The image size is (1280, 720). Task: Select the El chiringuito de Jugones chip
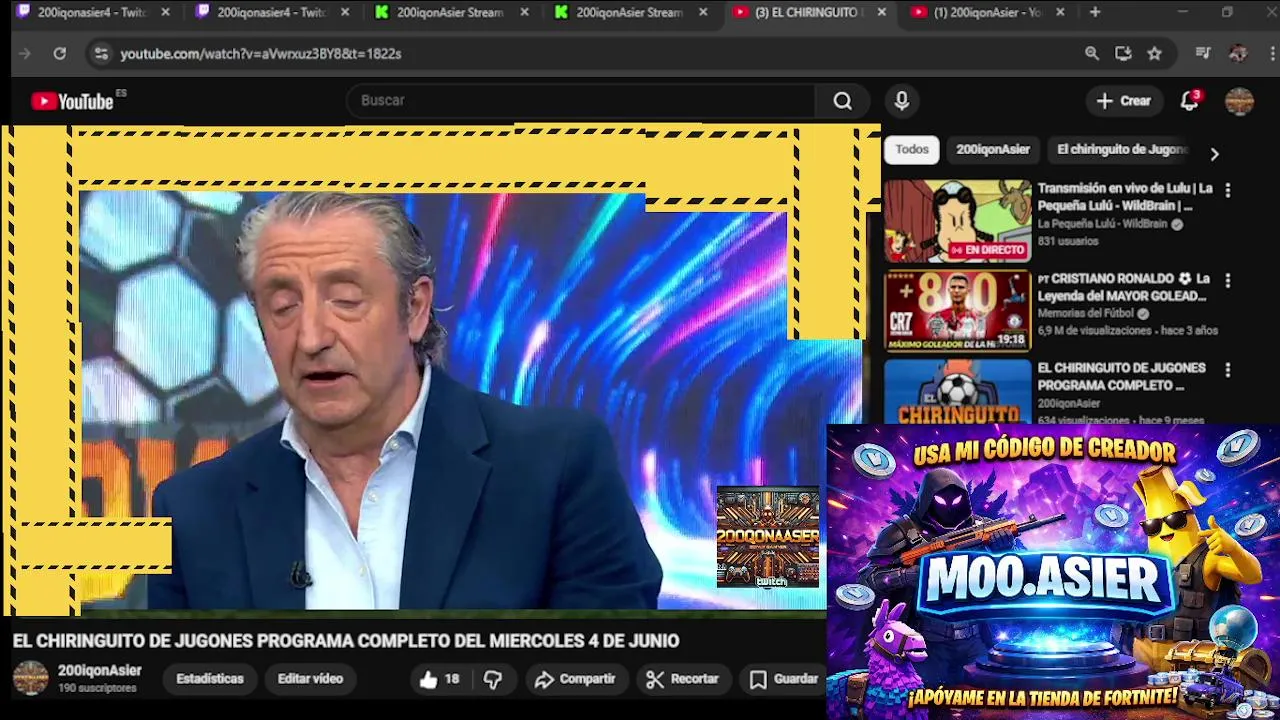pyautogui.click(x=1122, y=149)
